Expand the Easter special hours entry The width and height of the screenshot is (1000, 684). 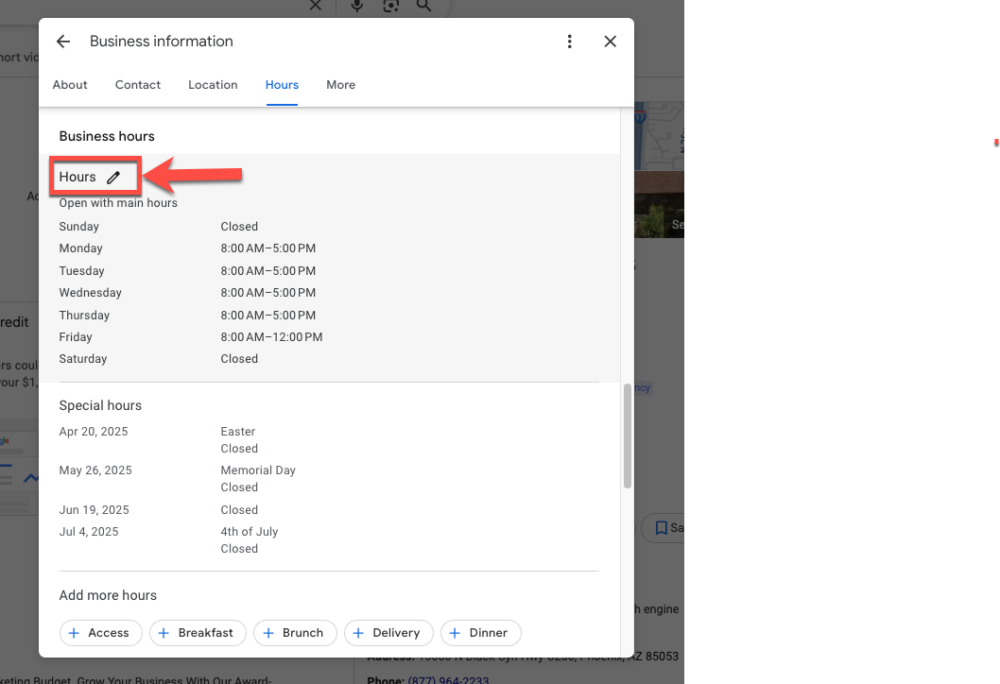[x=237, y=431]
